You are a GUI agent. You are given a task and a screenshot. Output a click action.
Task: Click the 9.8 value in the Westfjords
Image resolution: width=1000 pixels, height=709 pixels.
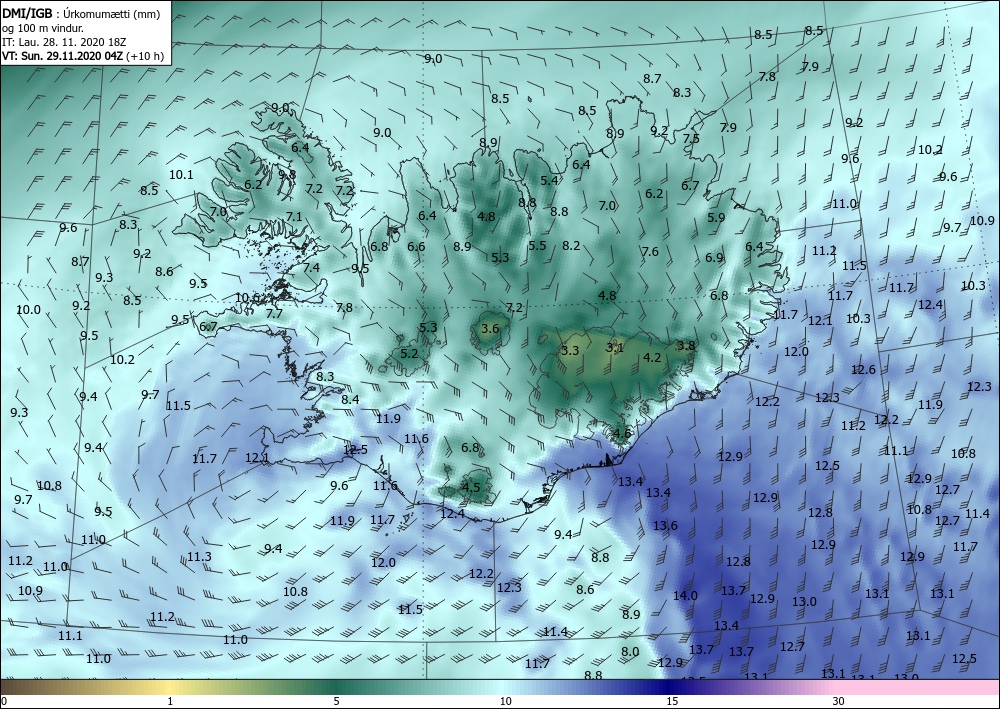pos(287,174)
